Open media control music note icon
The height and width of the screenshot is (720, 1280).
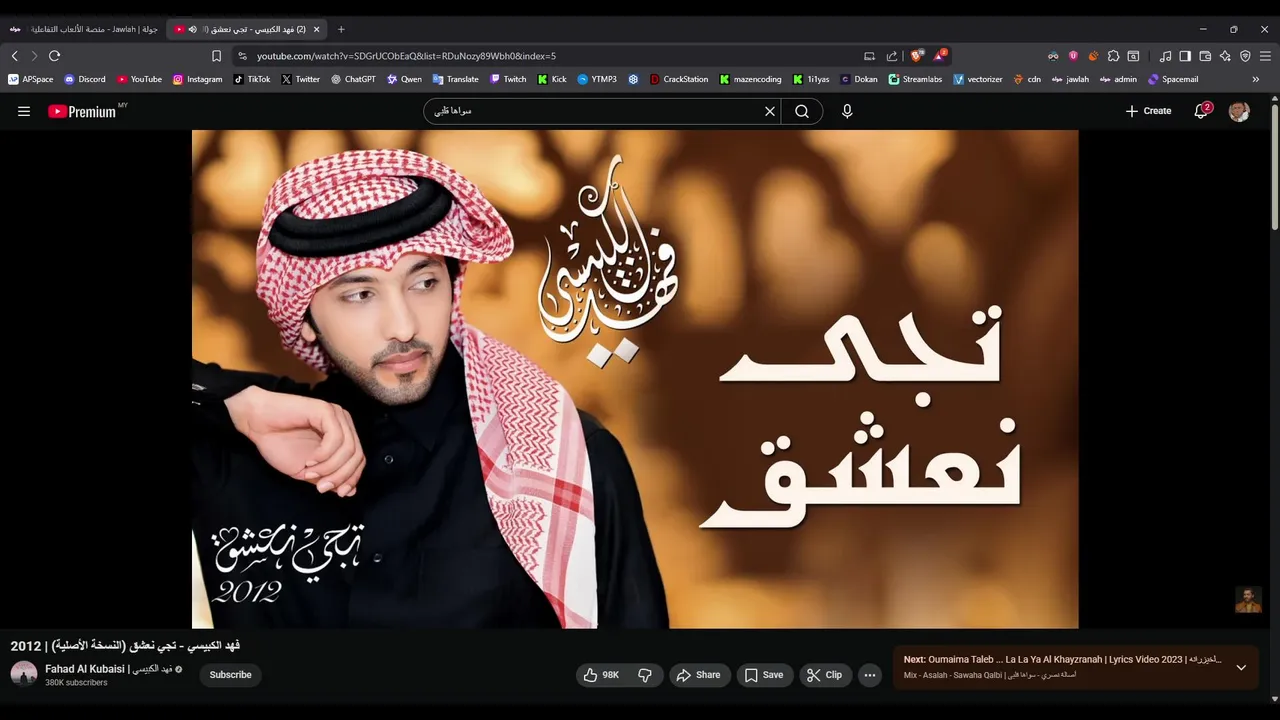[1165, 56]
